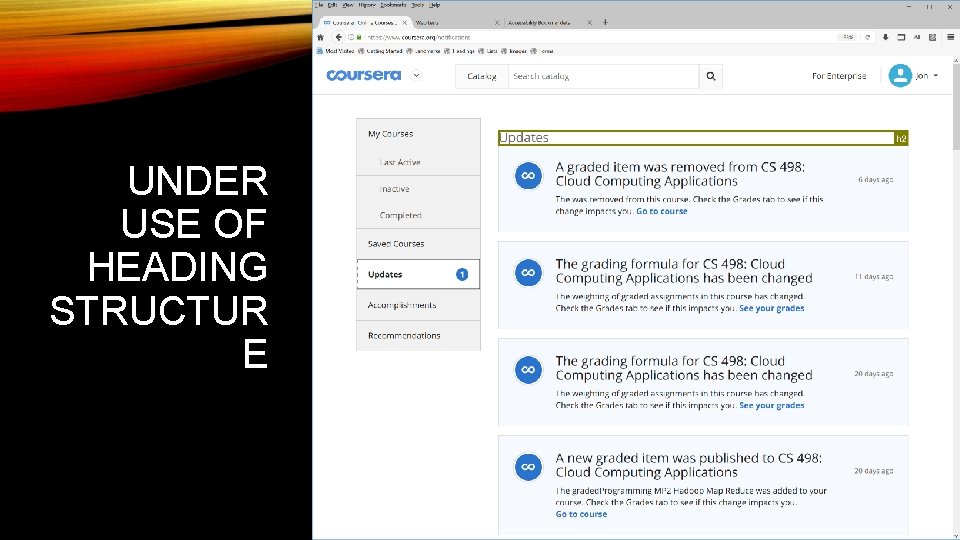The height and width of the screenshot is (540, 960).
Task: Open the Tools menu in Firefox
Action: click(418, 5)
